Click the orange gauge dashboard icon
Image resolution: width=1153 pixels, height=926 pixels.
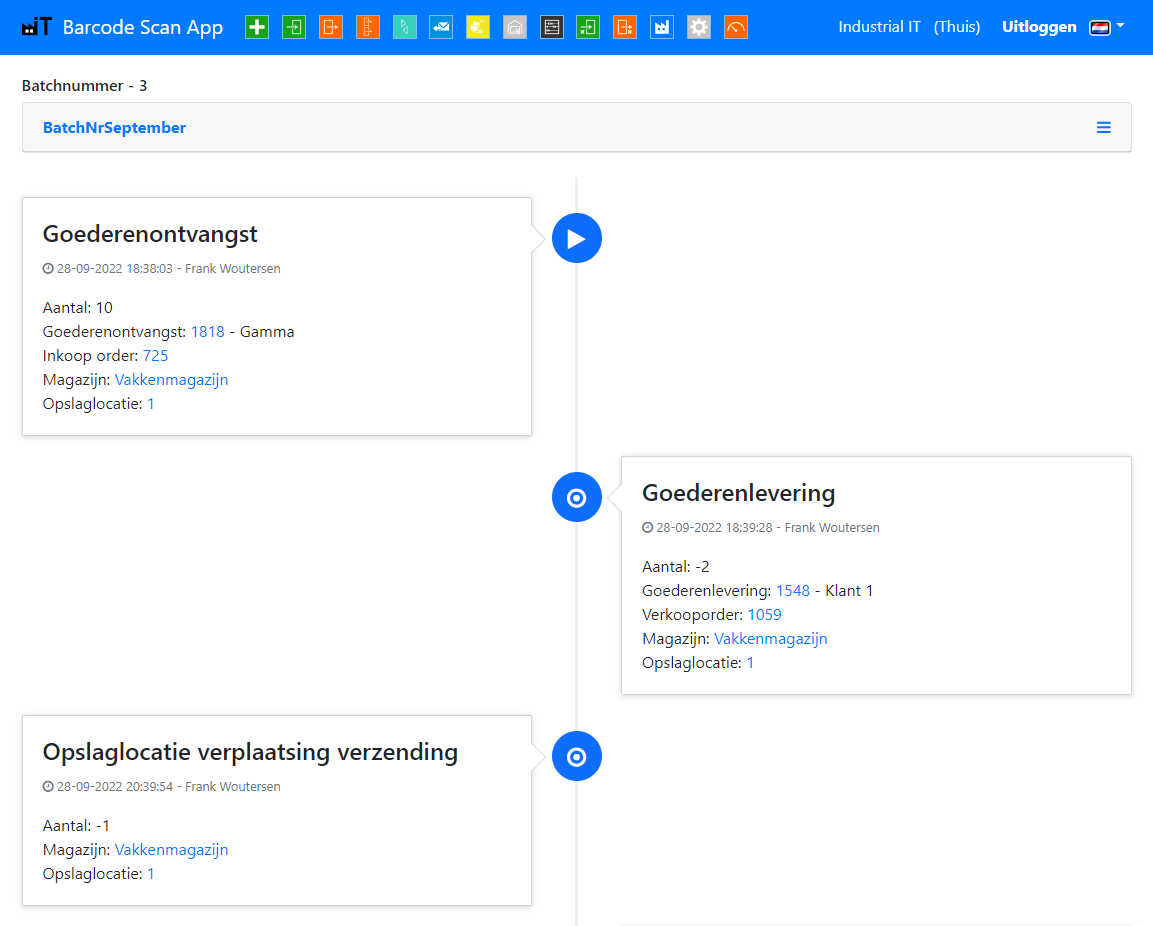pyautogui.click(x=735, y=27)
